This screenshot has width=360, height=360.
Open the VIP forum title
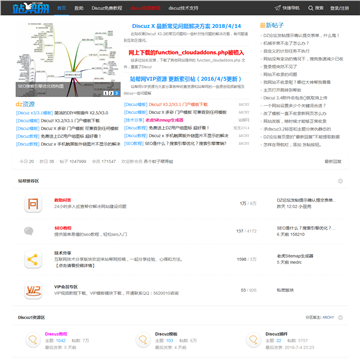click(66, 287)
